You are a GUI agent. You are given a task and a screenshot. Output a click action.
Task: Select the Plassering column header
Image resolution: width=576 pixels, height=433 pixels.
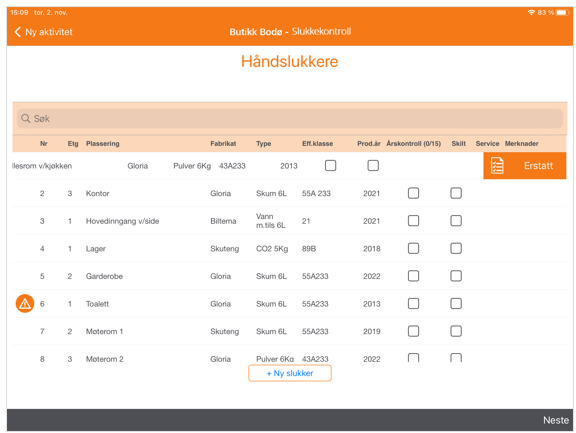click(x=102, y=144)
